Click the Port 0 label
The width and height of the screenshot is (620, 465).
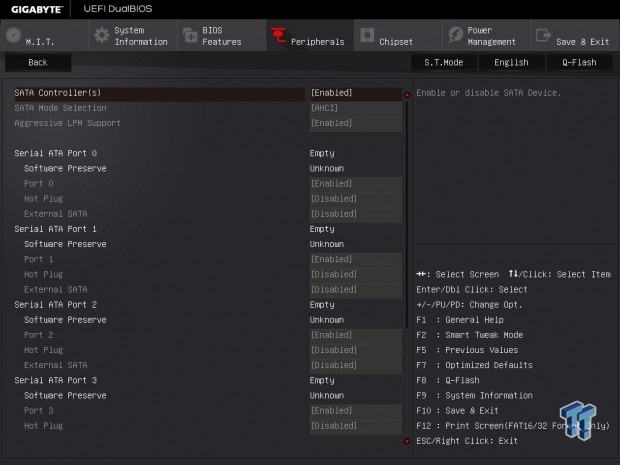pyautogui.click(x=39, y=183)
